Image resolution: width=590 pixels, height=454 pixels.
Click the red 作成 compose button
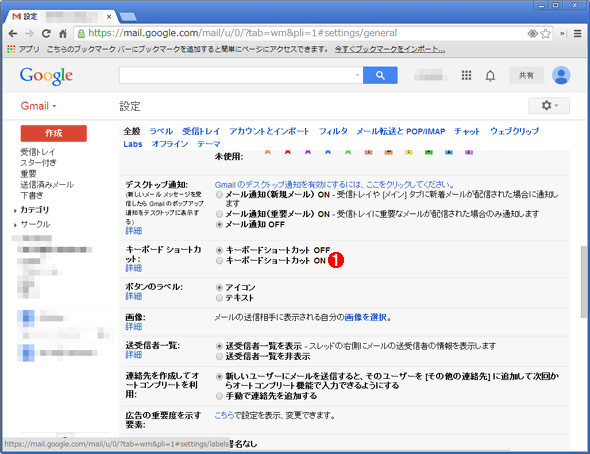(x=53, y=133)
